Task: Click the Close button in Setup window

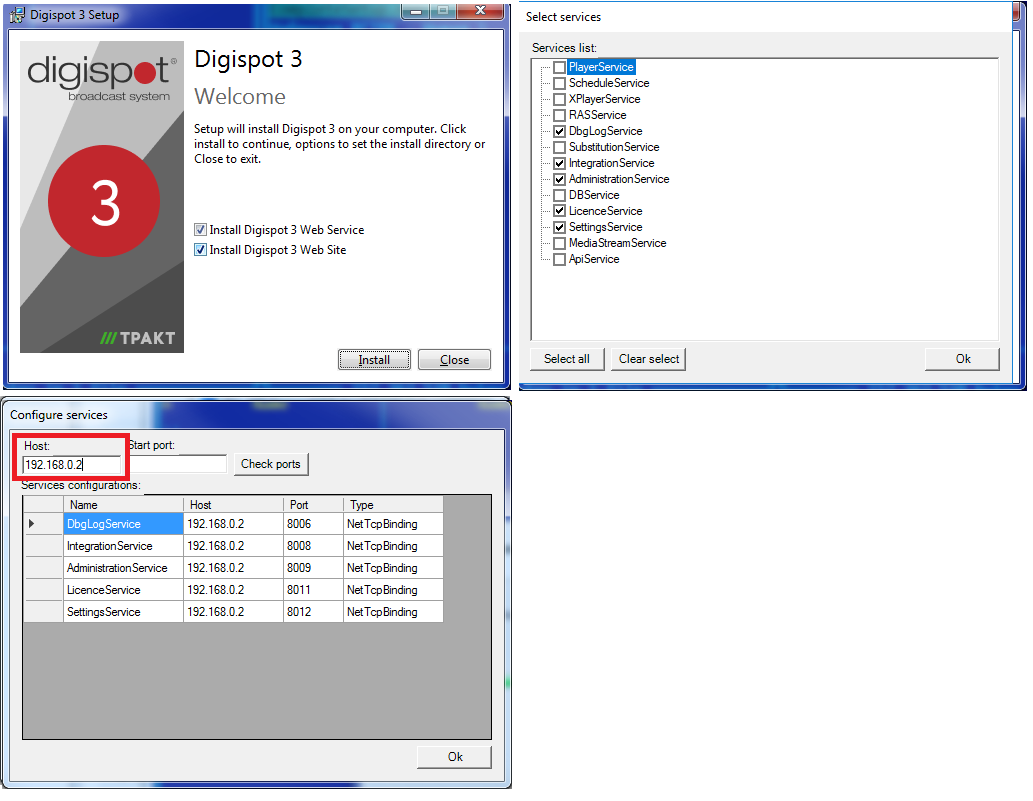Action: 455,360
